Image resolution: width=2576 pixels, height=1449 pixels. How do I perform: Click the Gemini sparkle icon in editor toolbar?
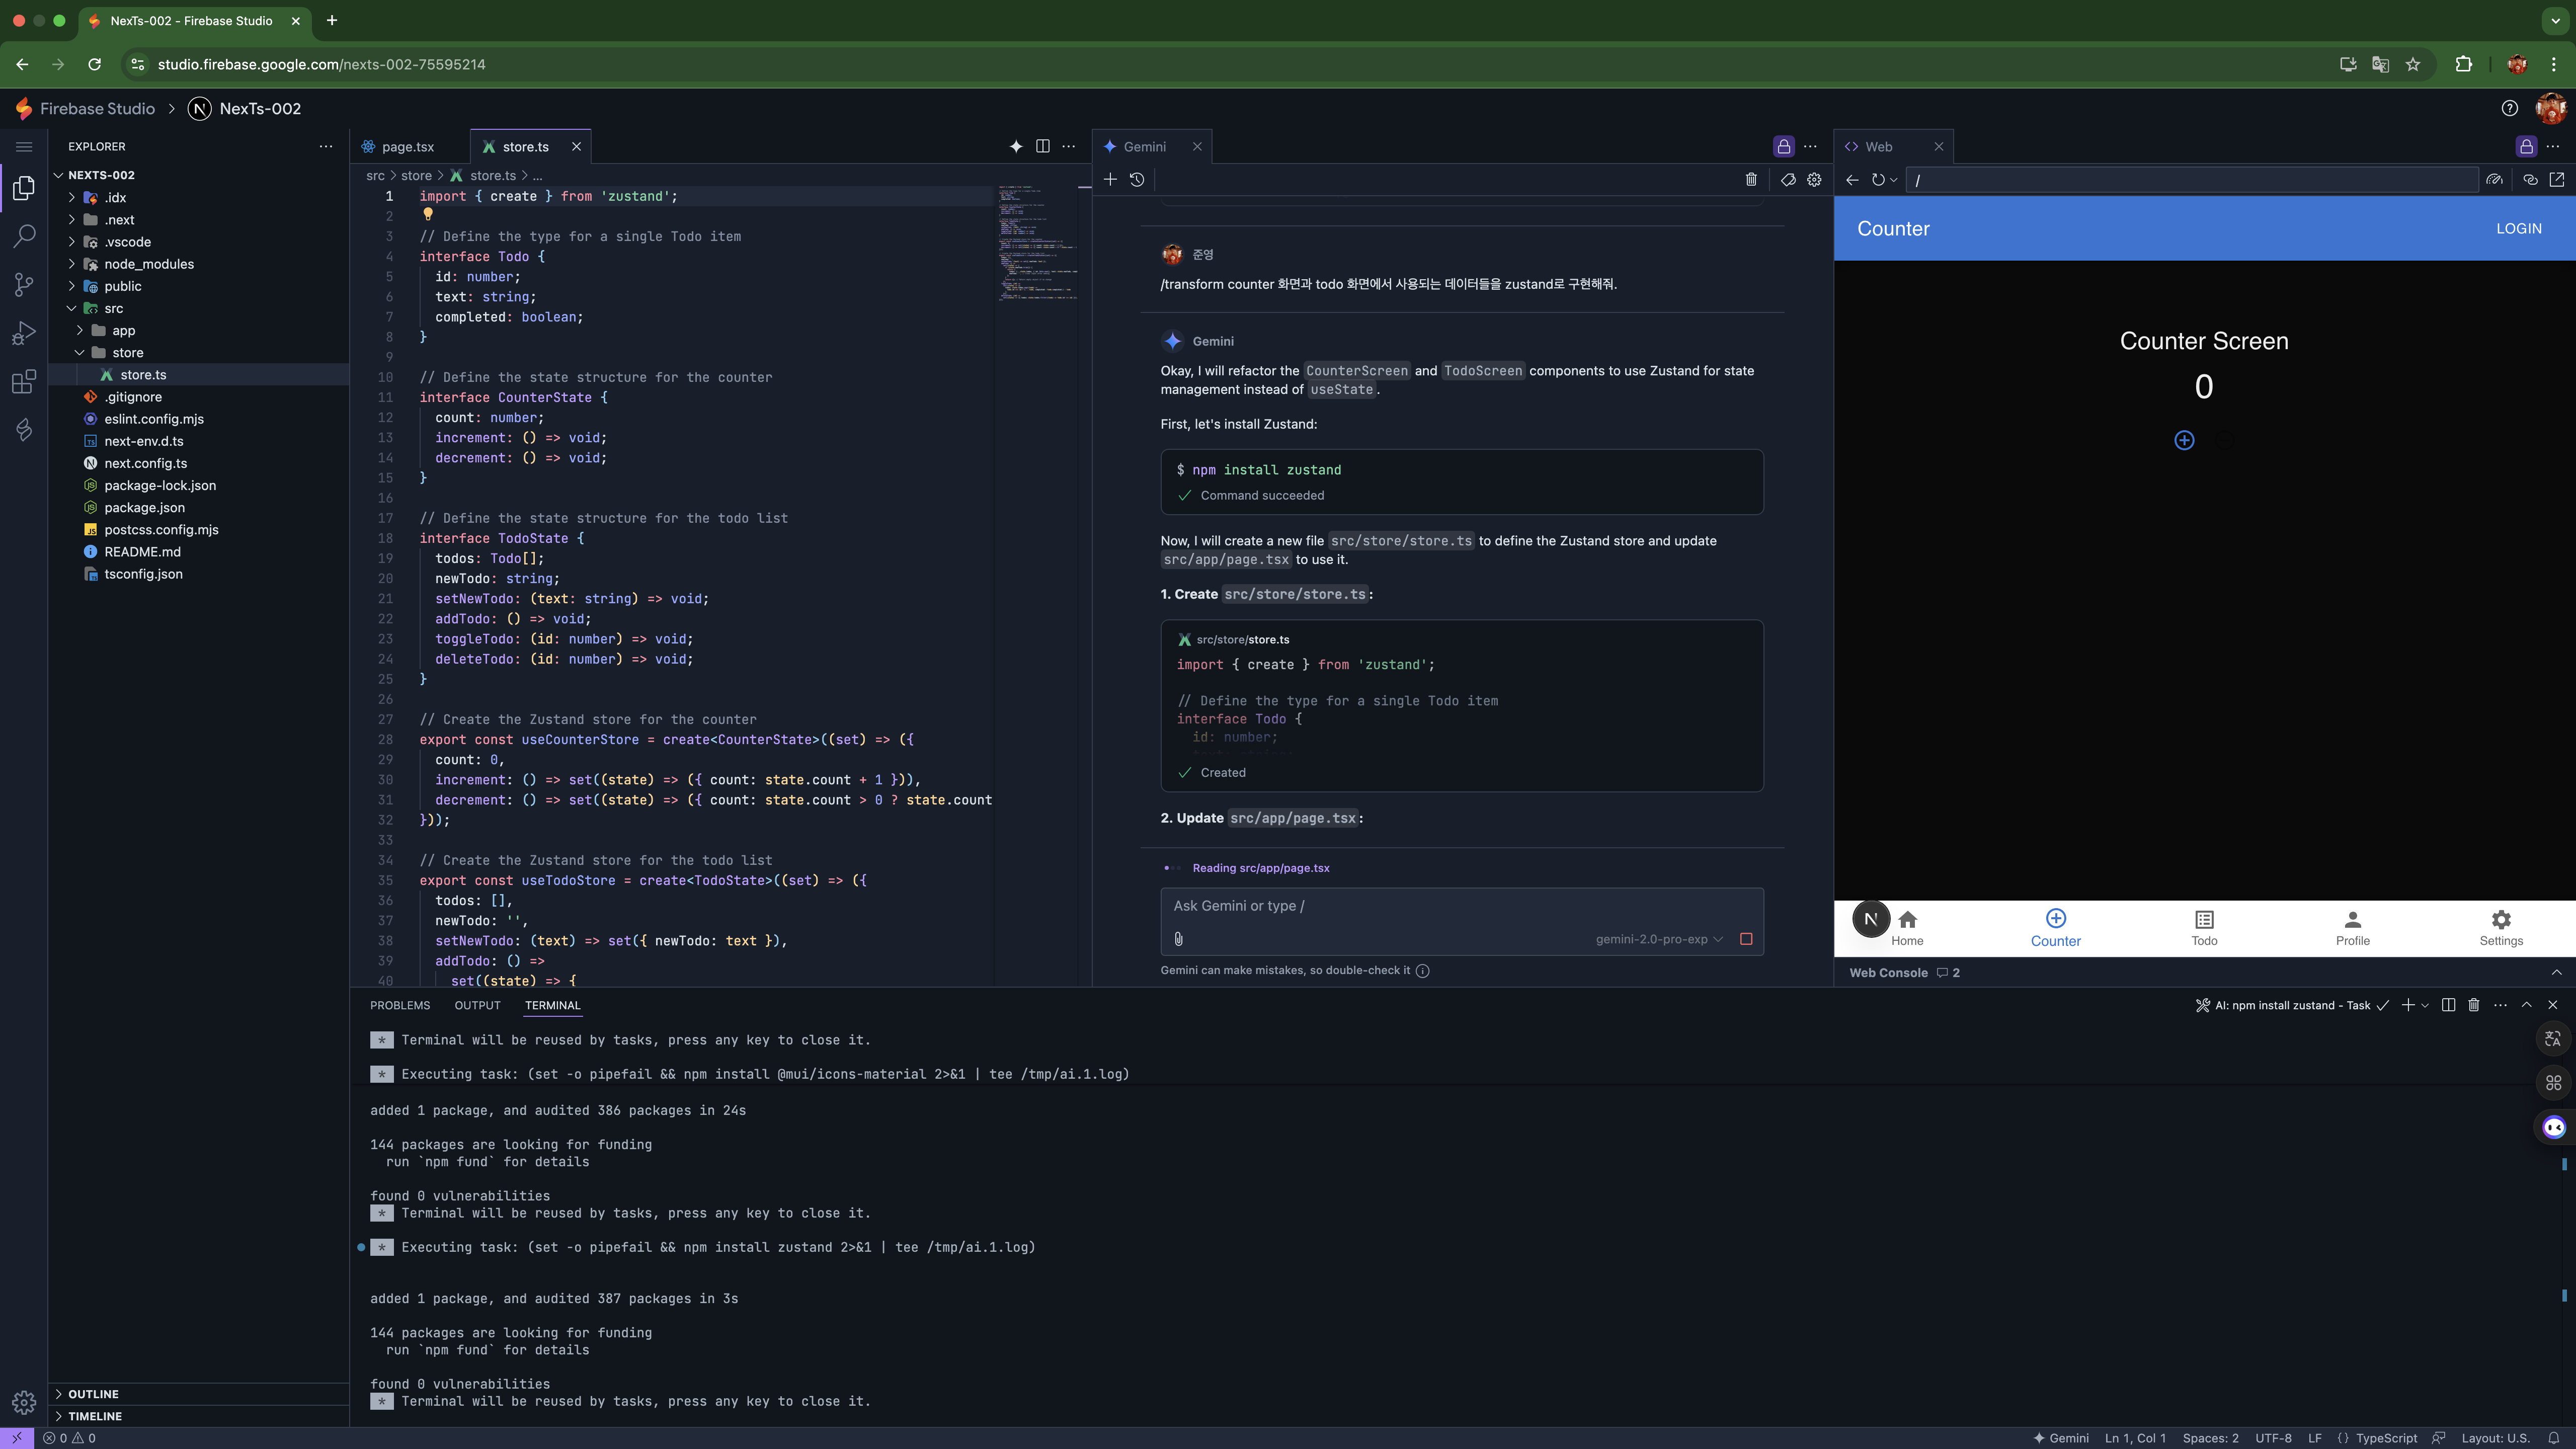(x=1016, y=147)
